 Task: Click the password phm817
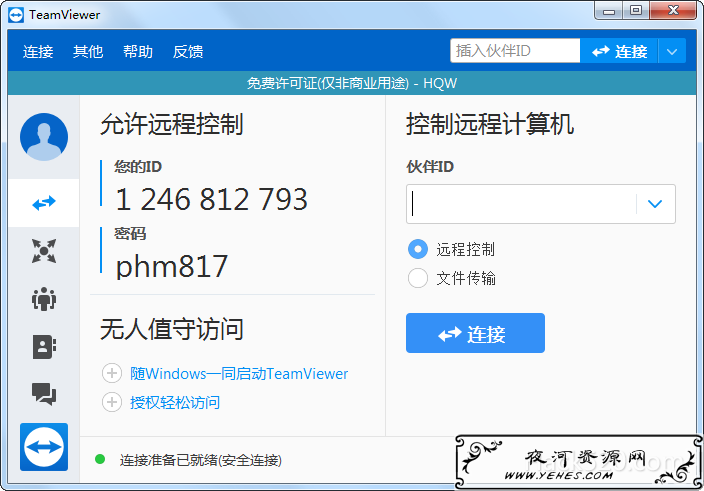(172, 267)
